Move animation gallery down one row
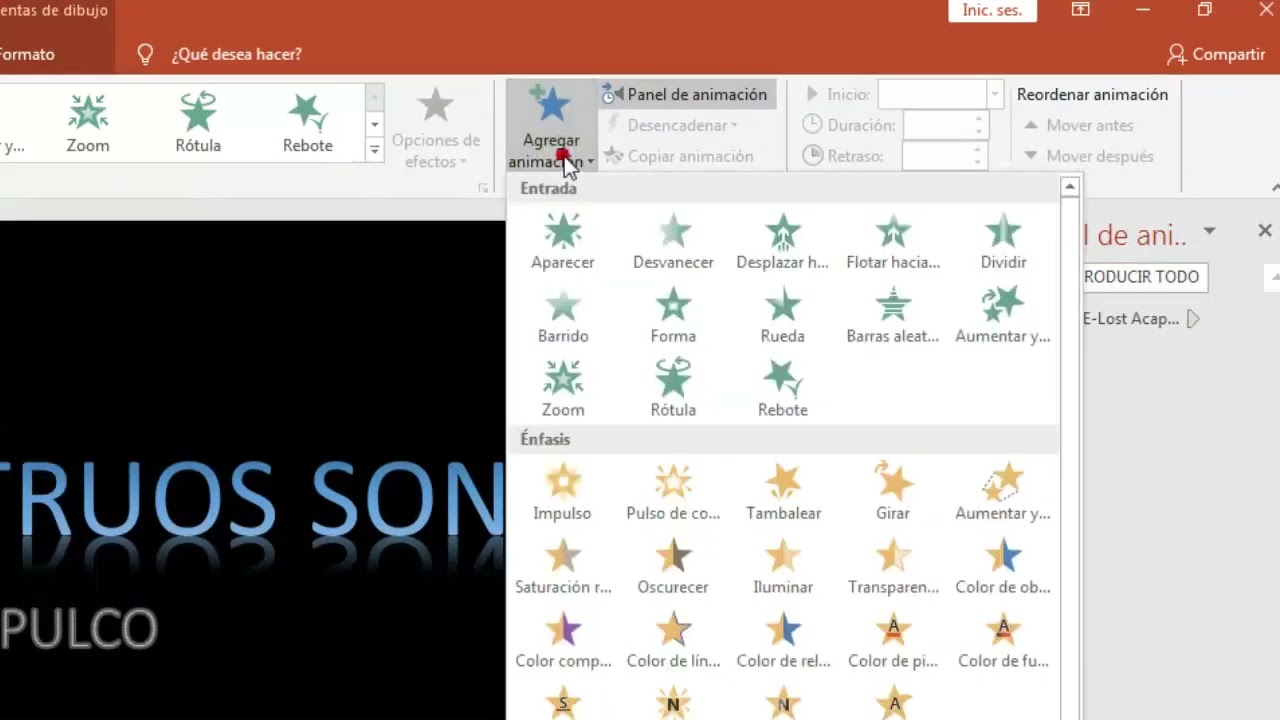 (x=375, y=125)
